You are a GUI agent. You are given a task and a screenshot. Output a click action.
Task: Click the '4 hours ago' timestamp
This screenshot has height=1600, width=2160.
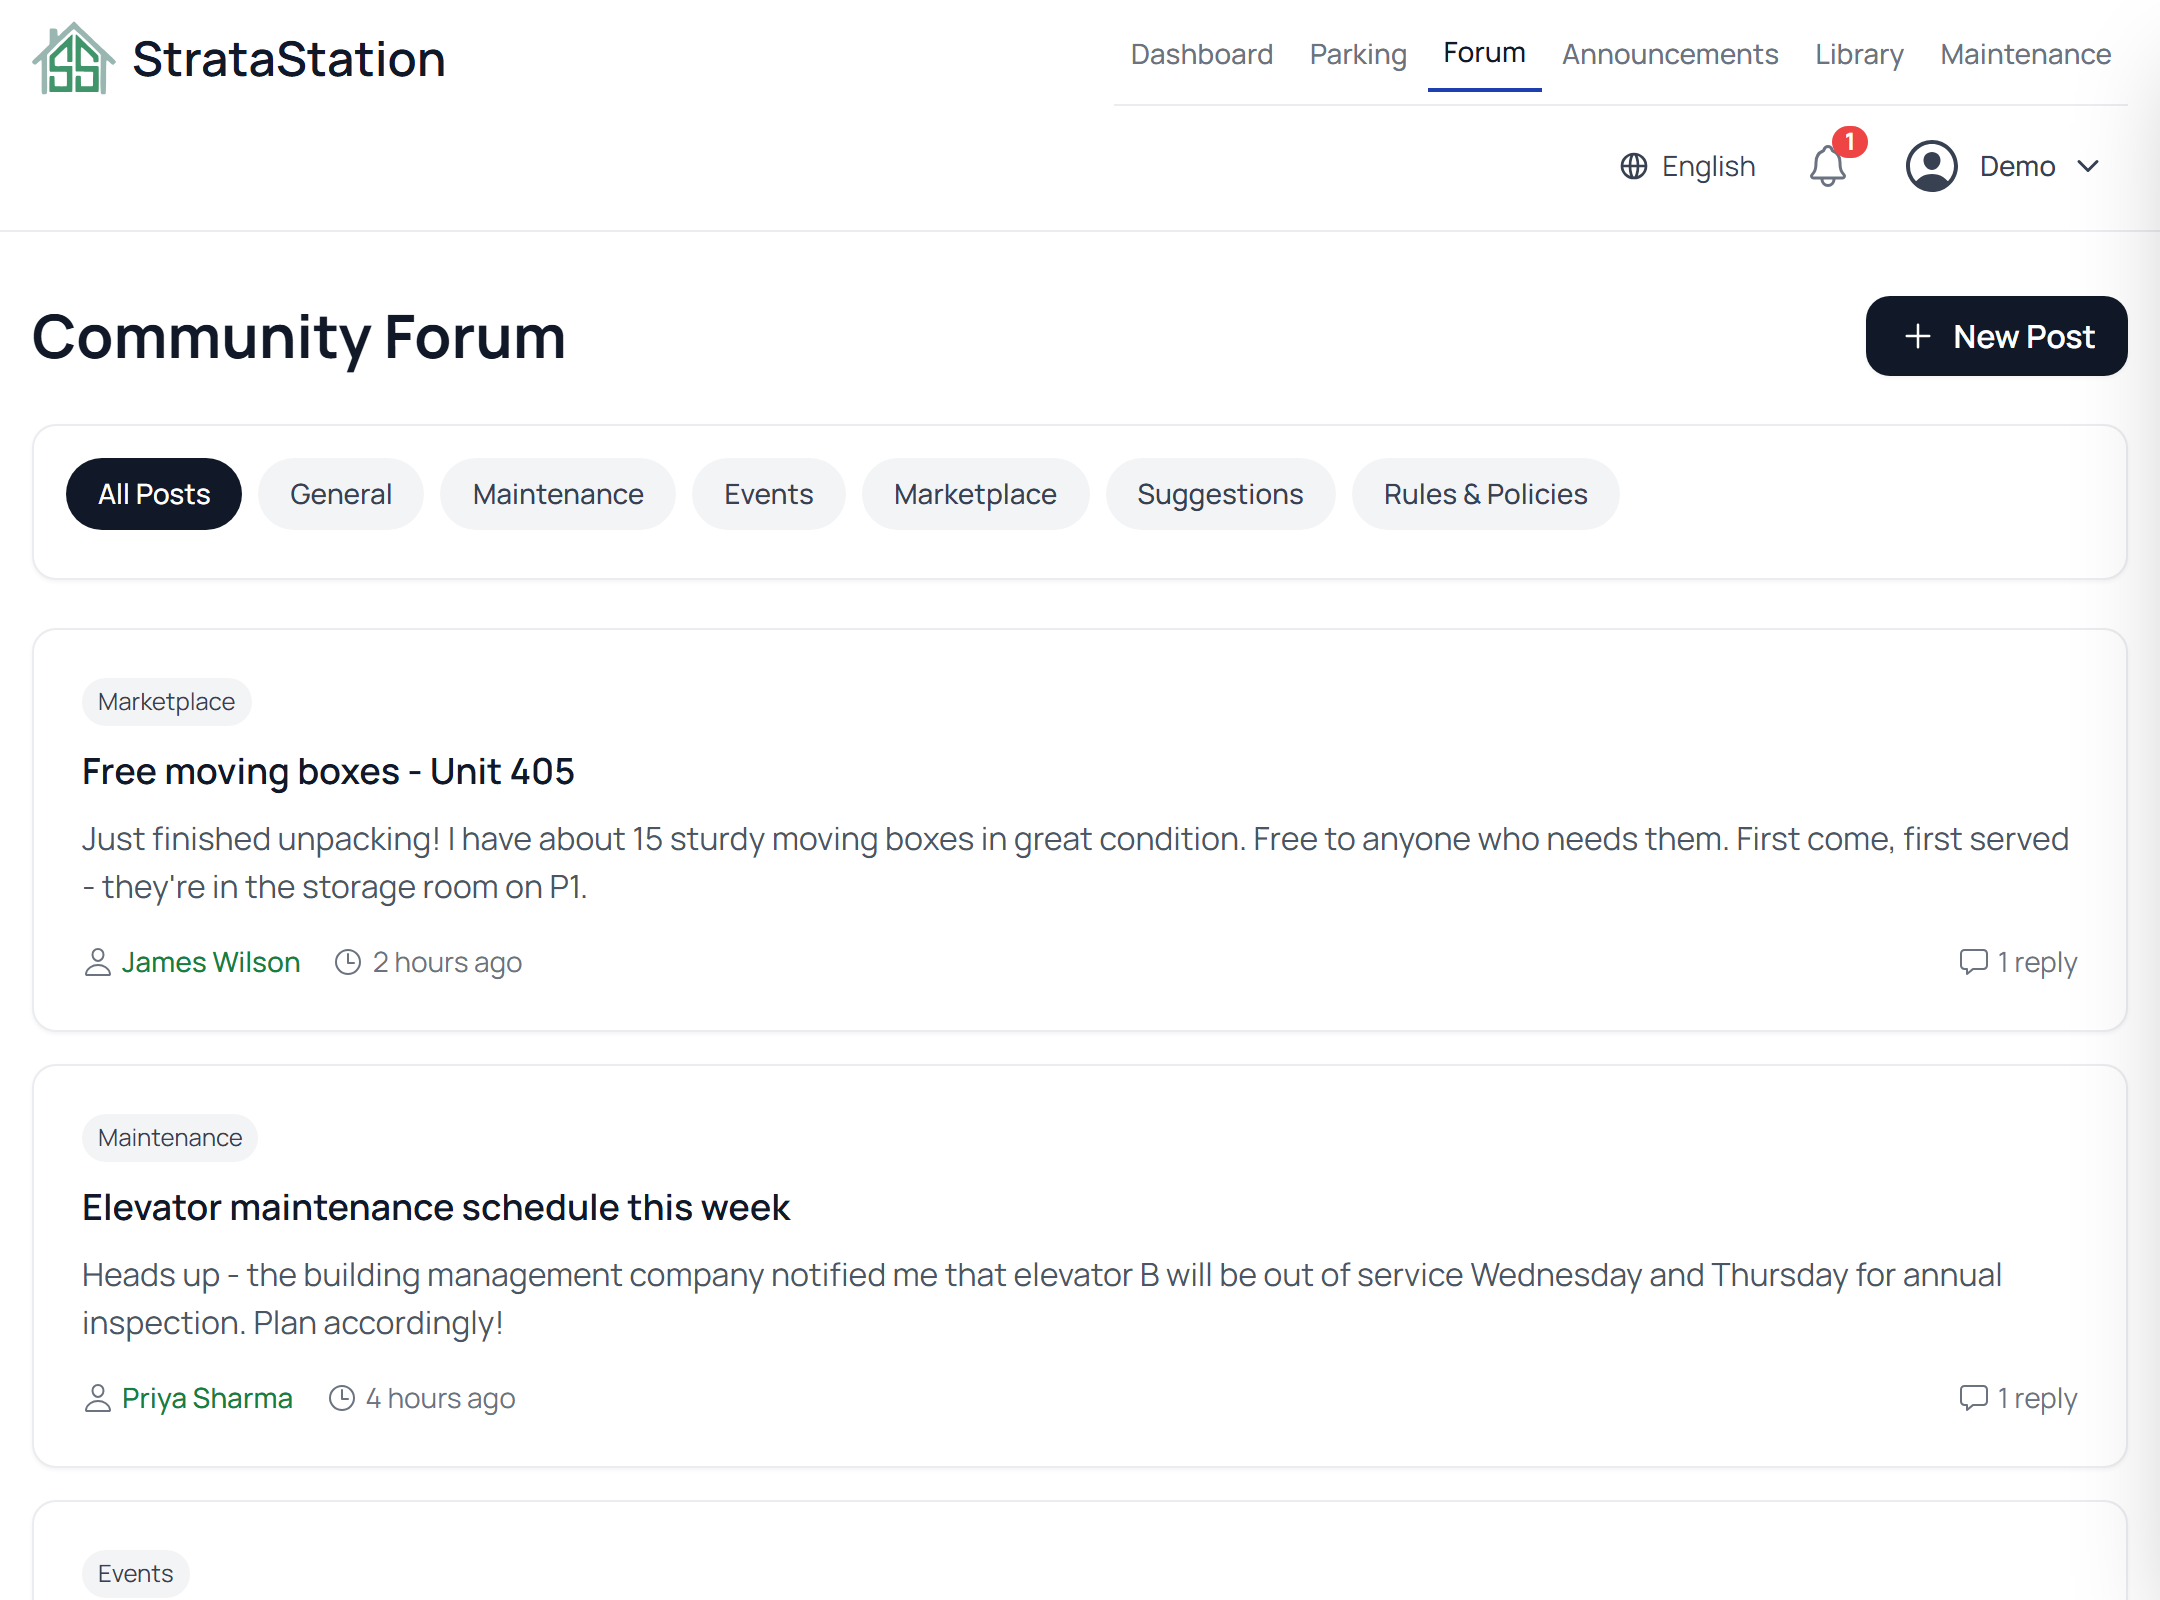click(440, 1398)
